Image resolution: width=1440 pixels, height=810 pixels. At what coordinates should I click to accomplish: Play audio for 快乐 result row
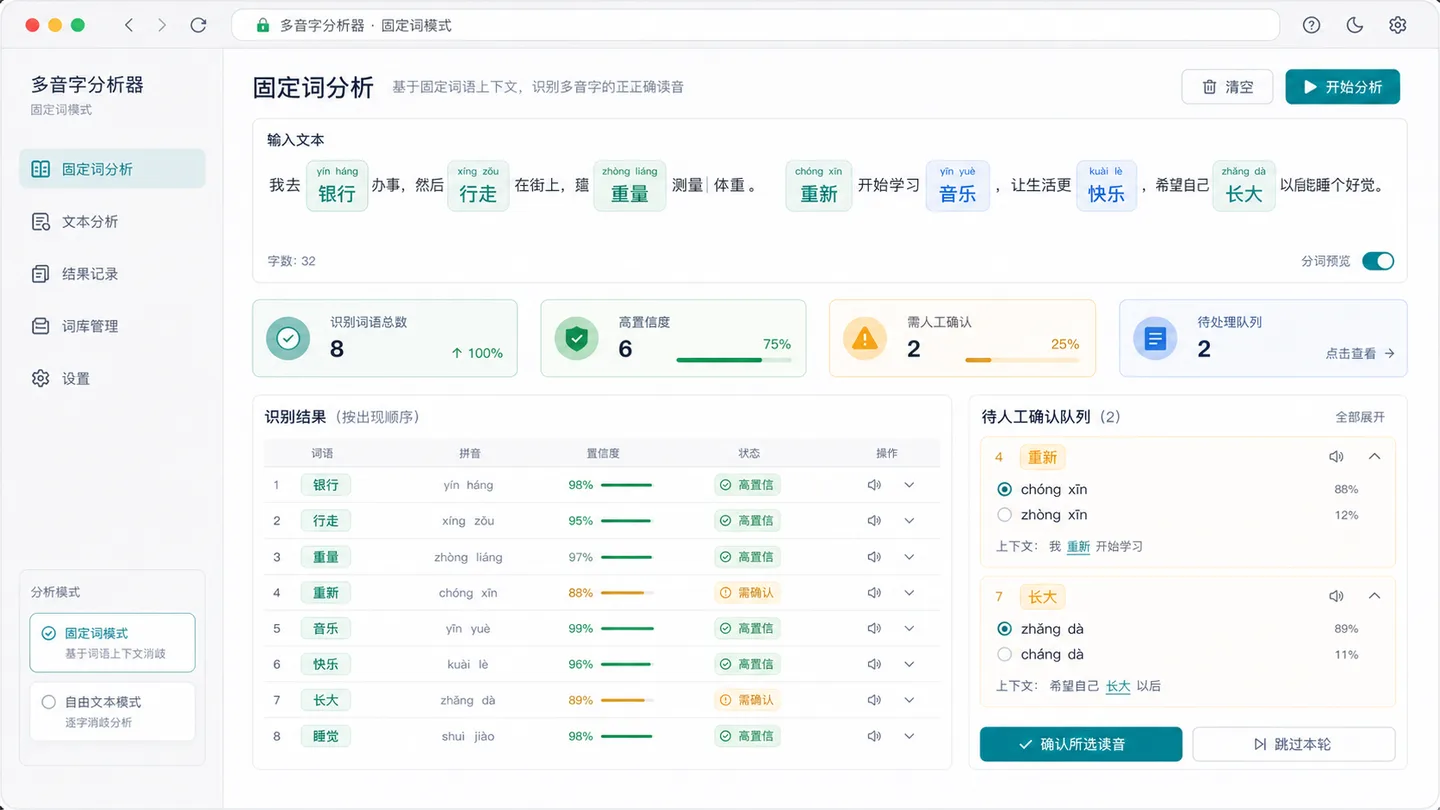pos(874,664)
